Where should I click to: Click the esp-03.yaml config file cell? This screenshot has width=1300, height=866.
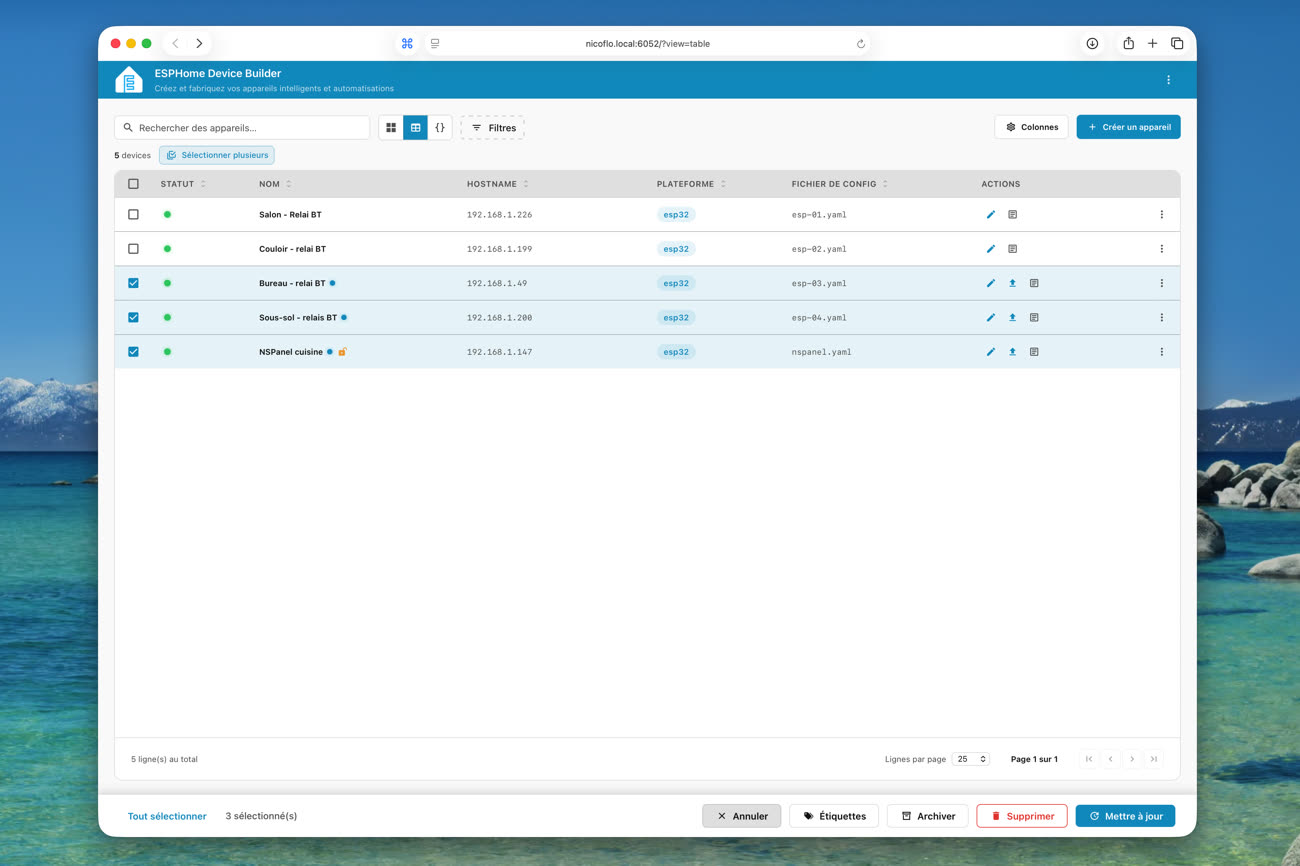819,283
